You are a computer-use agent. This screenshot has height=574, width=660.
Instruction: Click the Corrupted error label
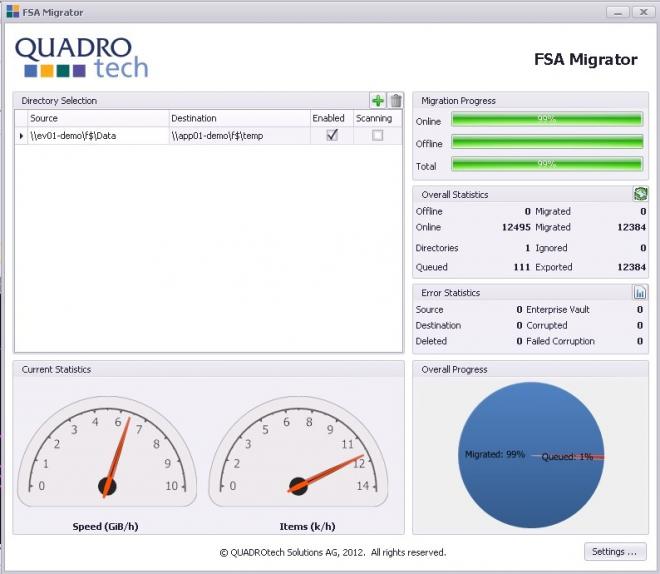pyautogui.click(x=546, y=325)
